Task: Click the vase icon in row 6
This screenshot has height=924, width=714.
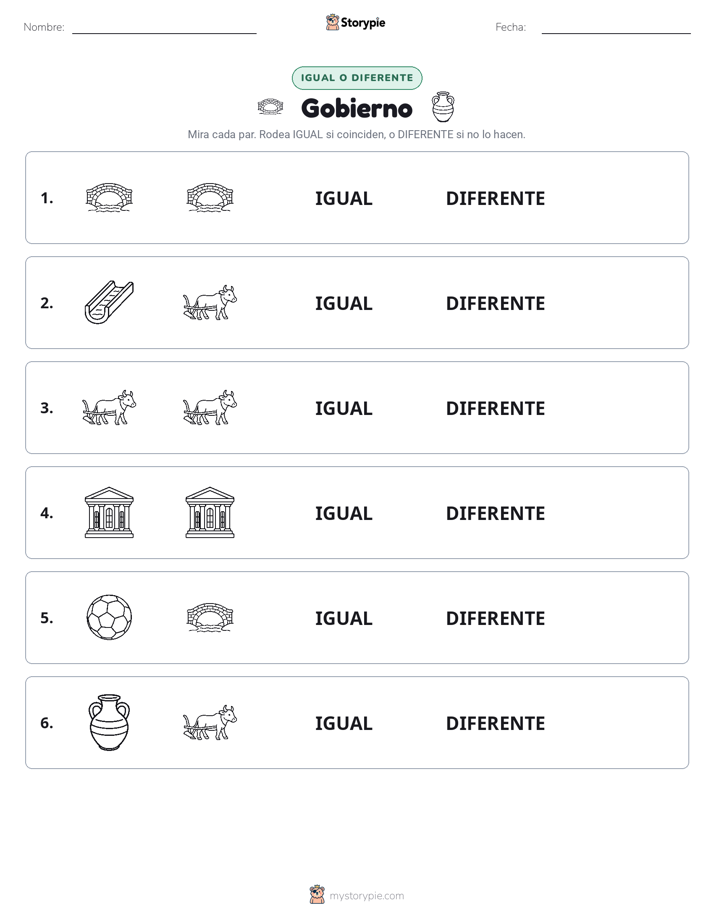Action: coord(109,722)
